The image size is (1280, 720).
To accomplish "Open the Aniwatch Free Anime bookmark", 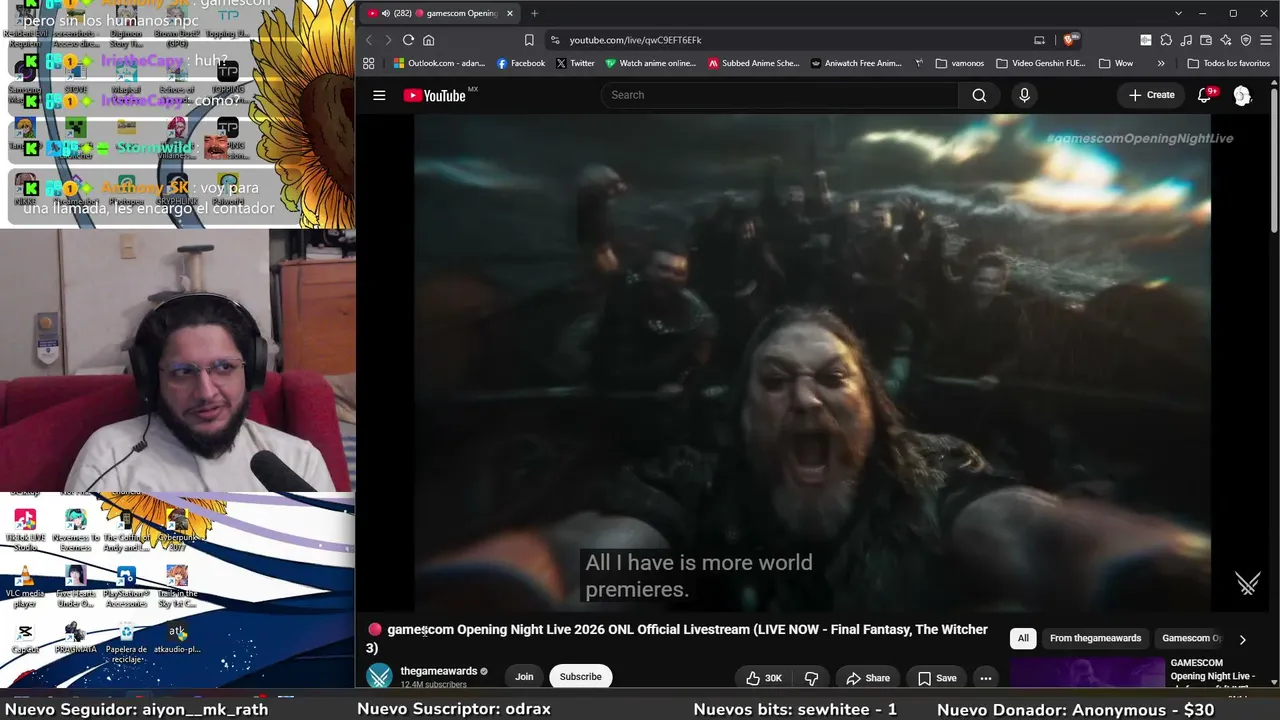I will [857, 63].
